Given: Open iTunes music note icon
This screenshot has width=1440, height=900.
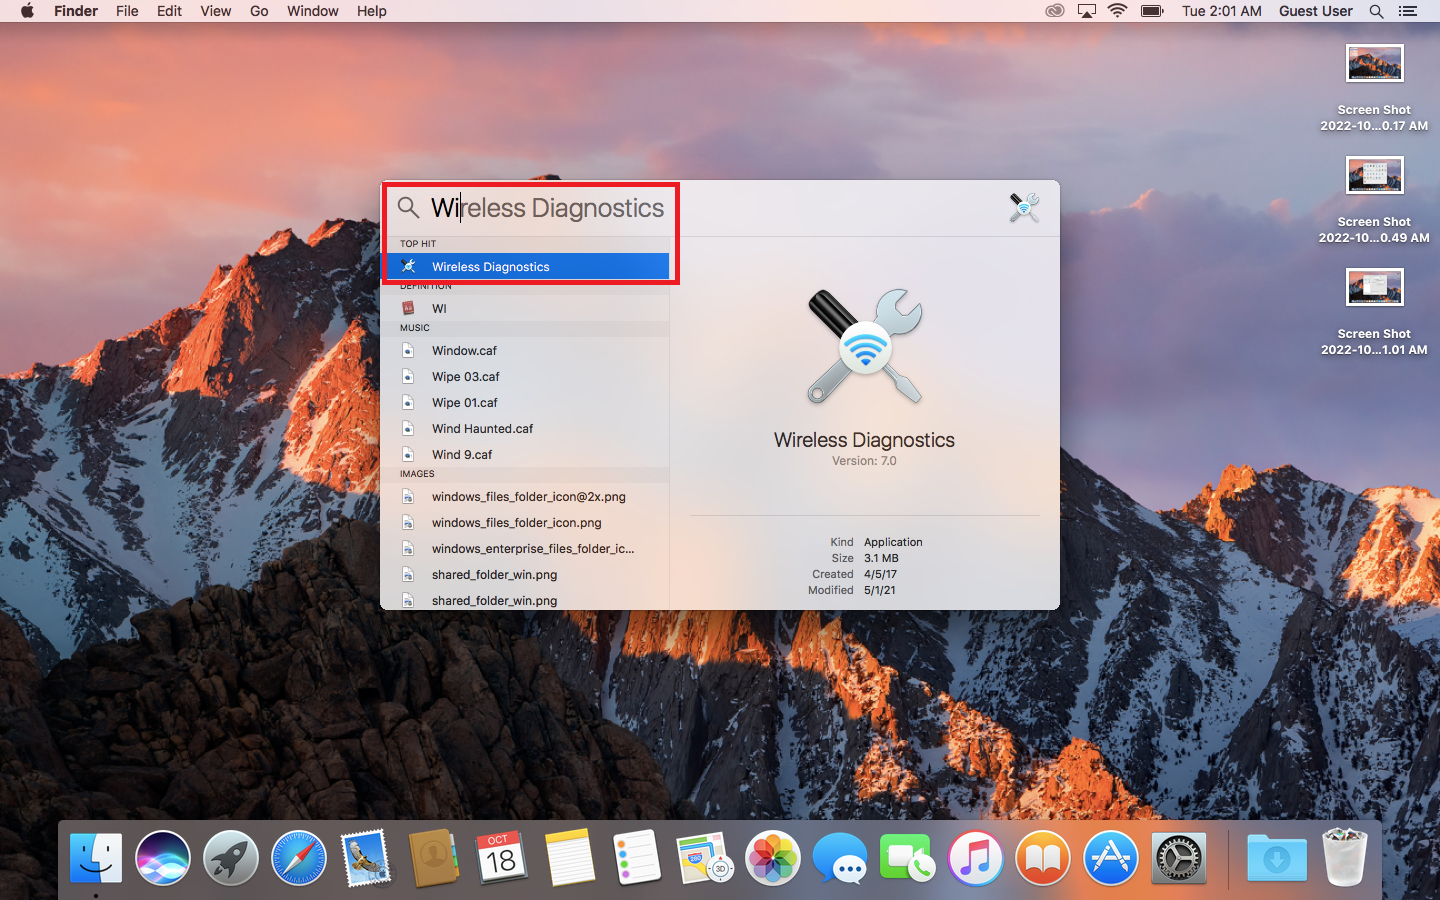Looking at the screenshot, I should point(975,858).
